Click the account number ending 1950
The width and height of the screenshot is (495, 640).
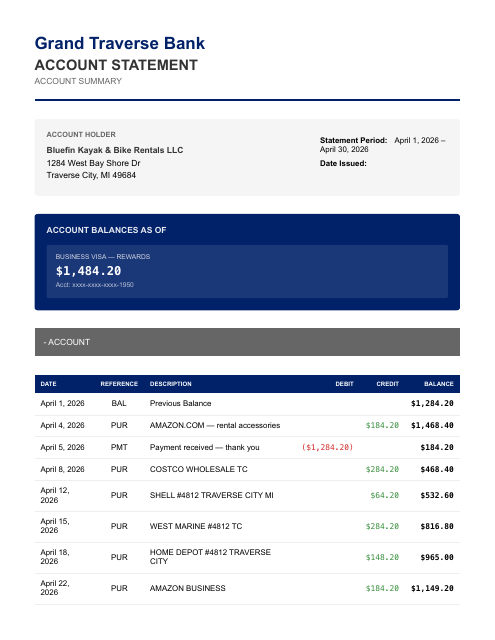point(95,284)
